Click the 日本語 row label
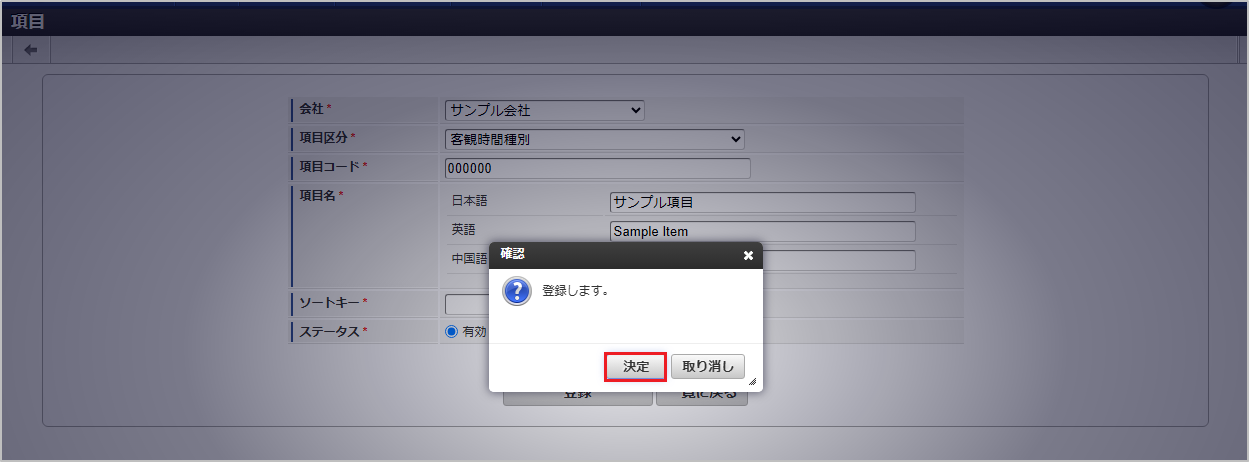The height and width of the screenshot is (462, 1249). tap(470, 201)
